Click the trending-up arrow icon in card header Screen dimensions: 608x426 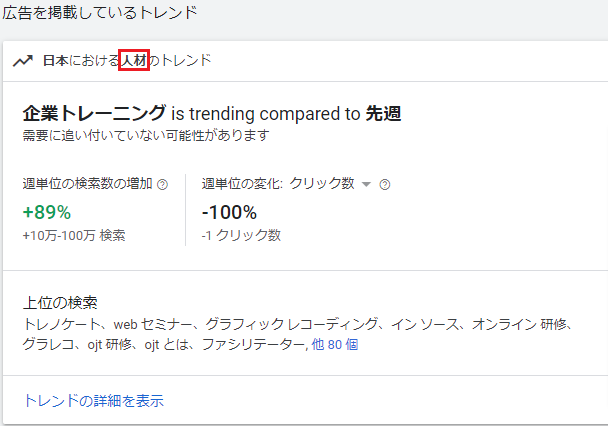tap(23, 61)
